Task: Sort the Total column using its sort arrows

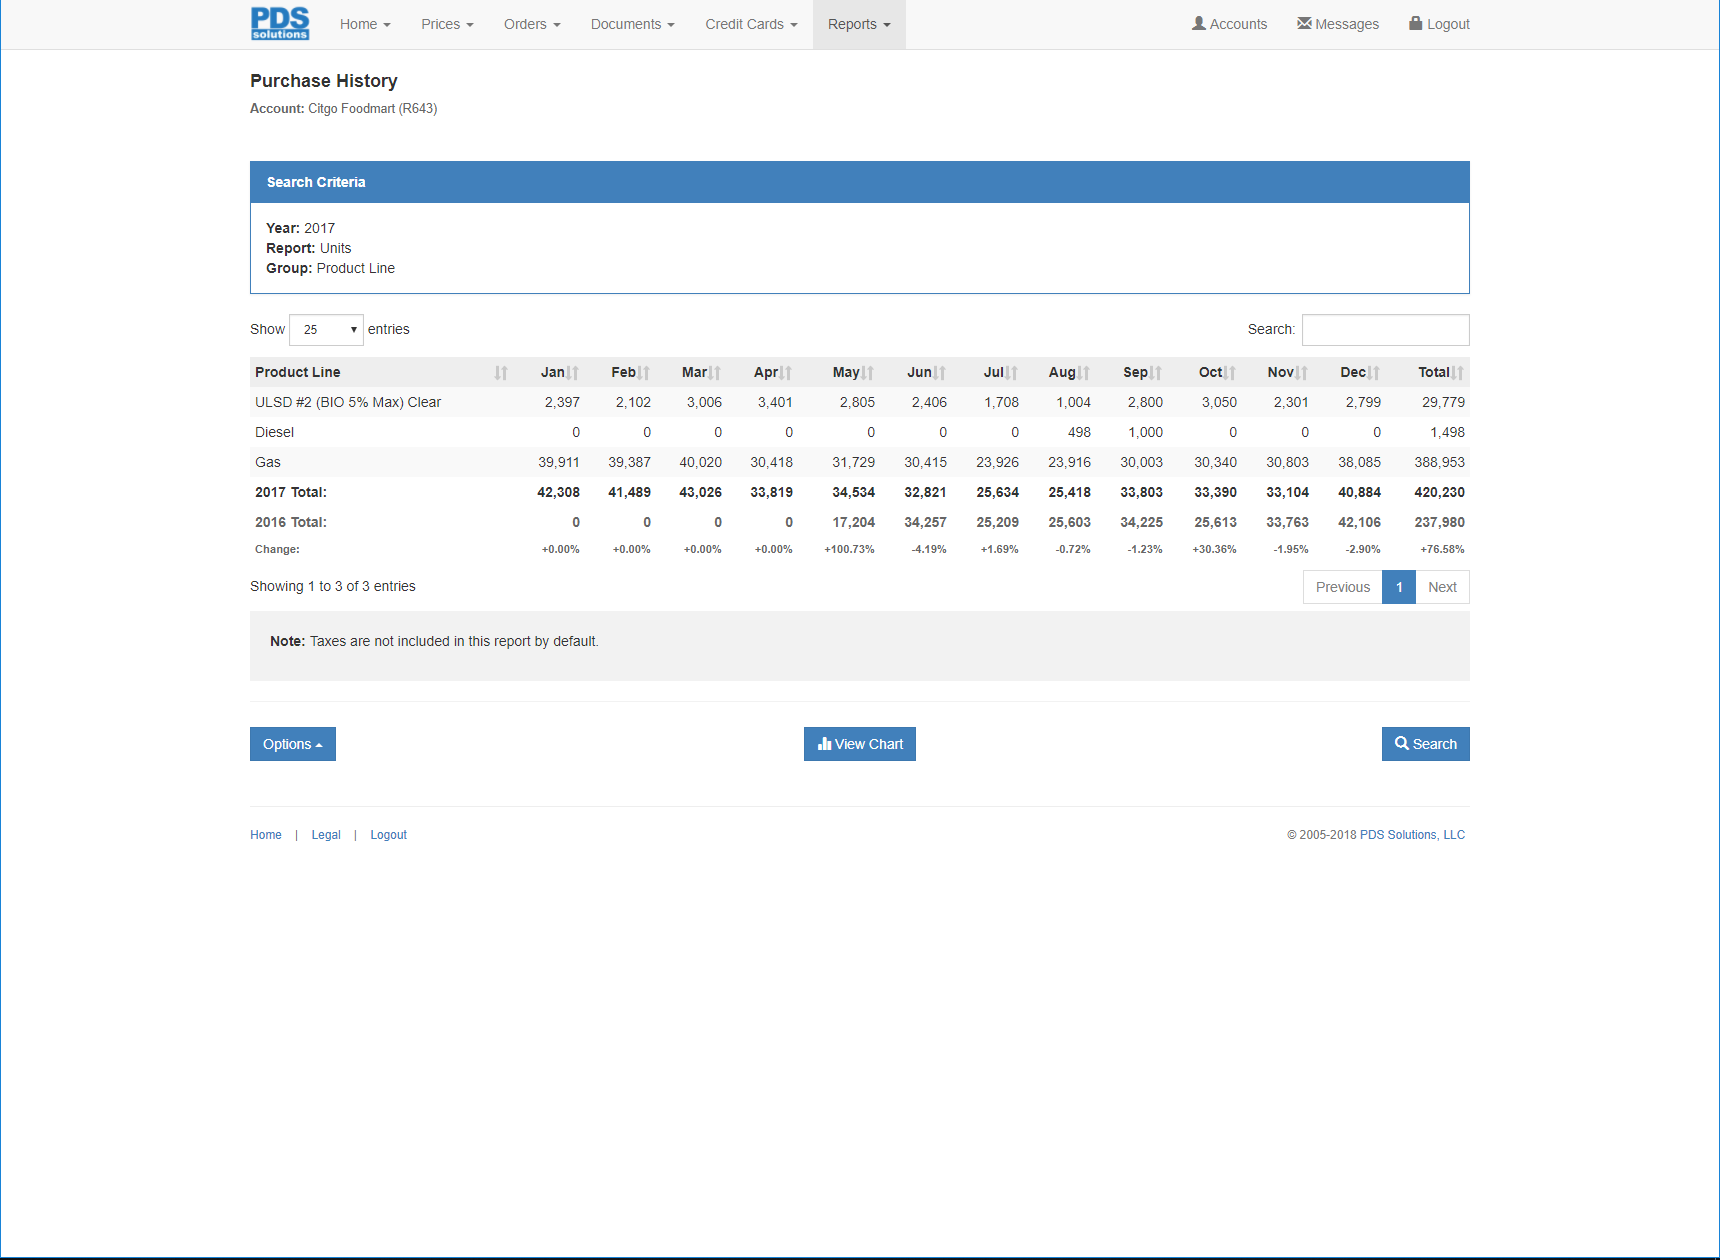Action: 1454,372
